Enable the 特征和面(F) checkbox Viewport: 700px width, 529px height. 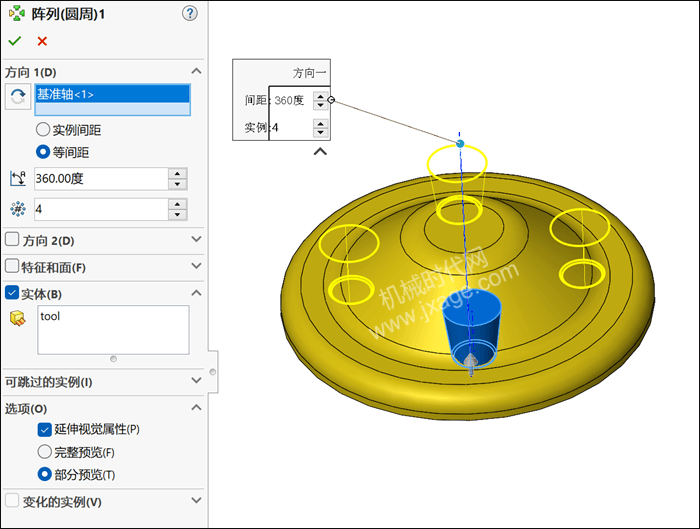[12, 267]
